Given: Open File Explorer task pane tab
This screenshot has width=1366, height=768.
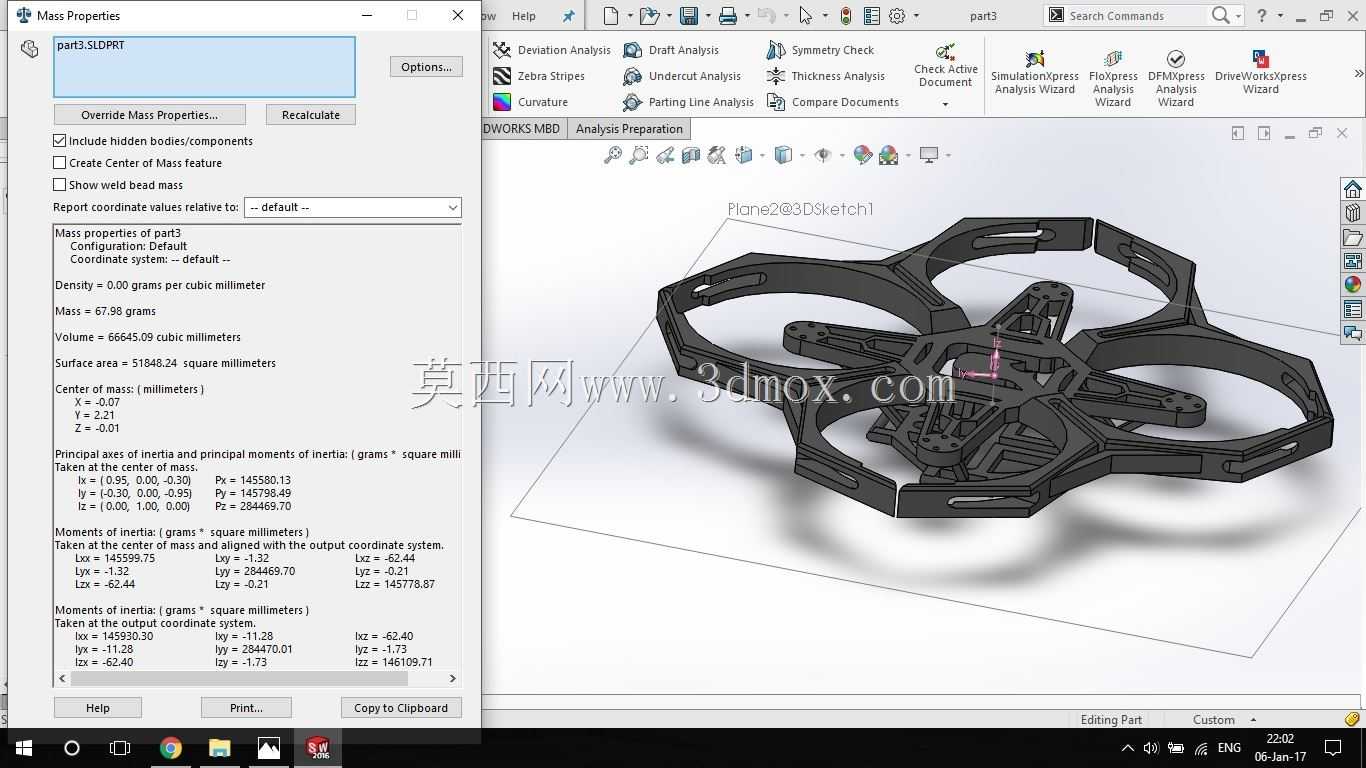Looking at the screenshot, I should click(1353, 238).
